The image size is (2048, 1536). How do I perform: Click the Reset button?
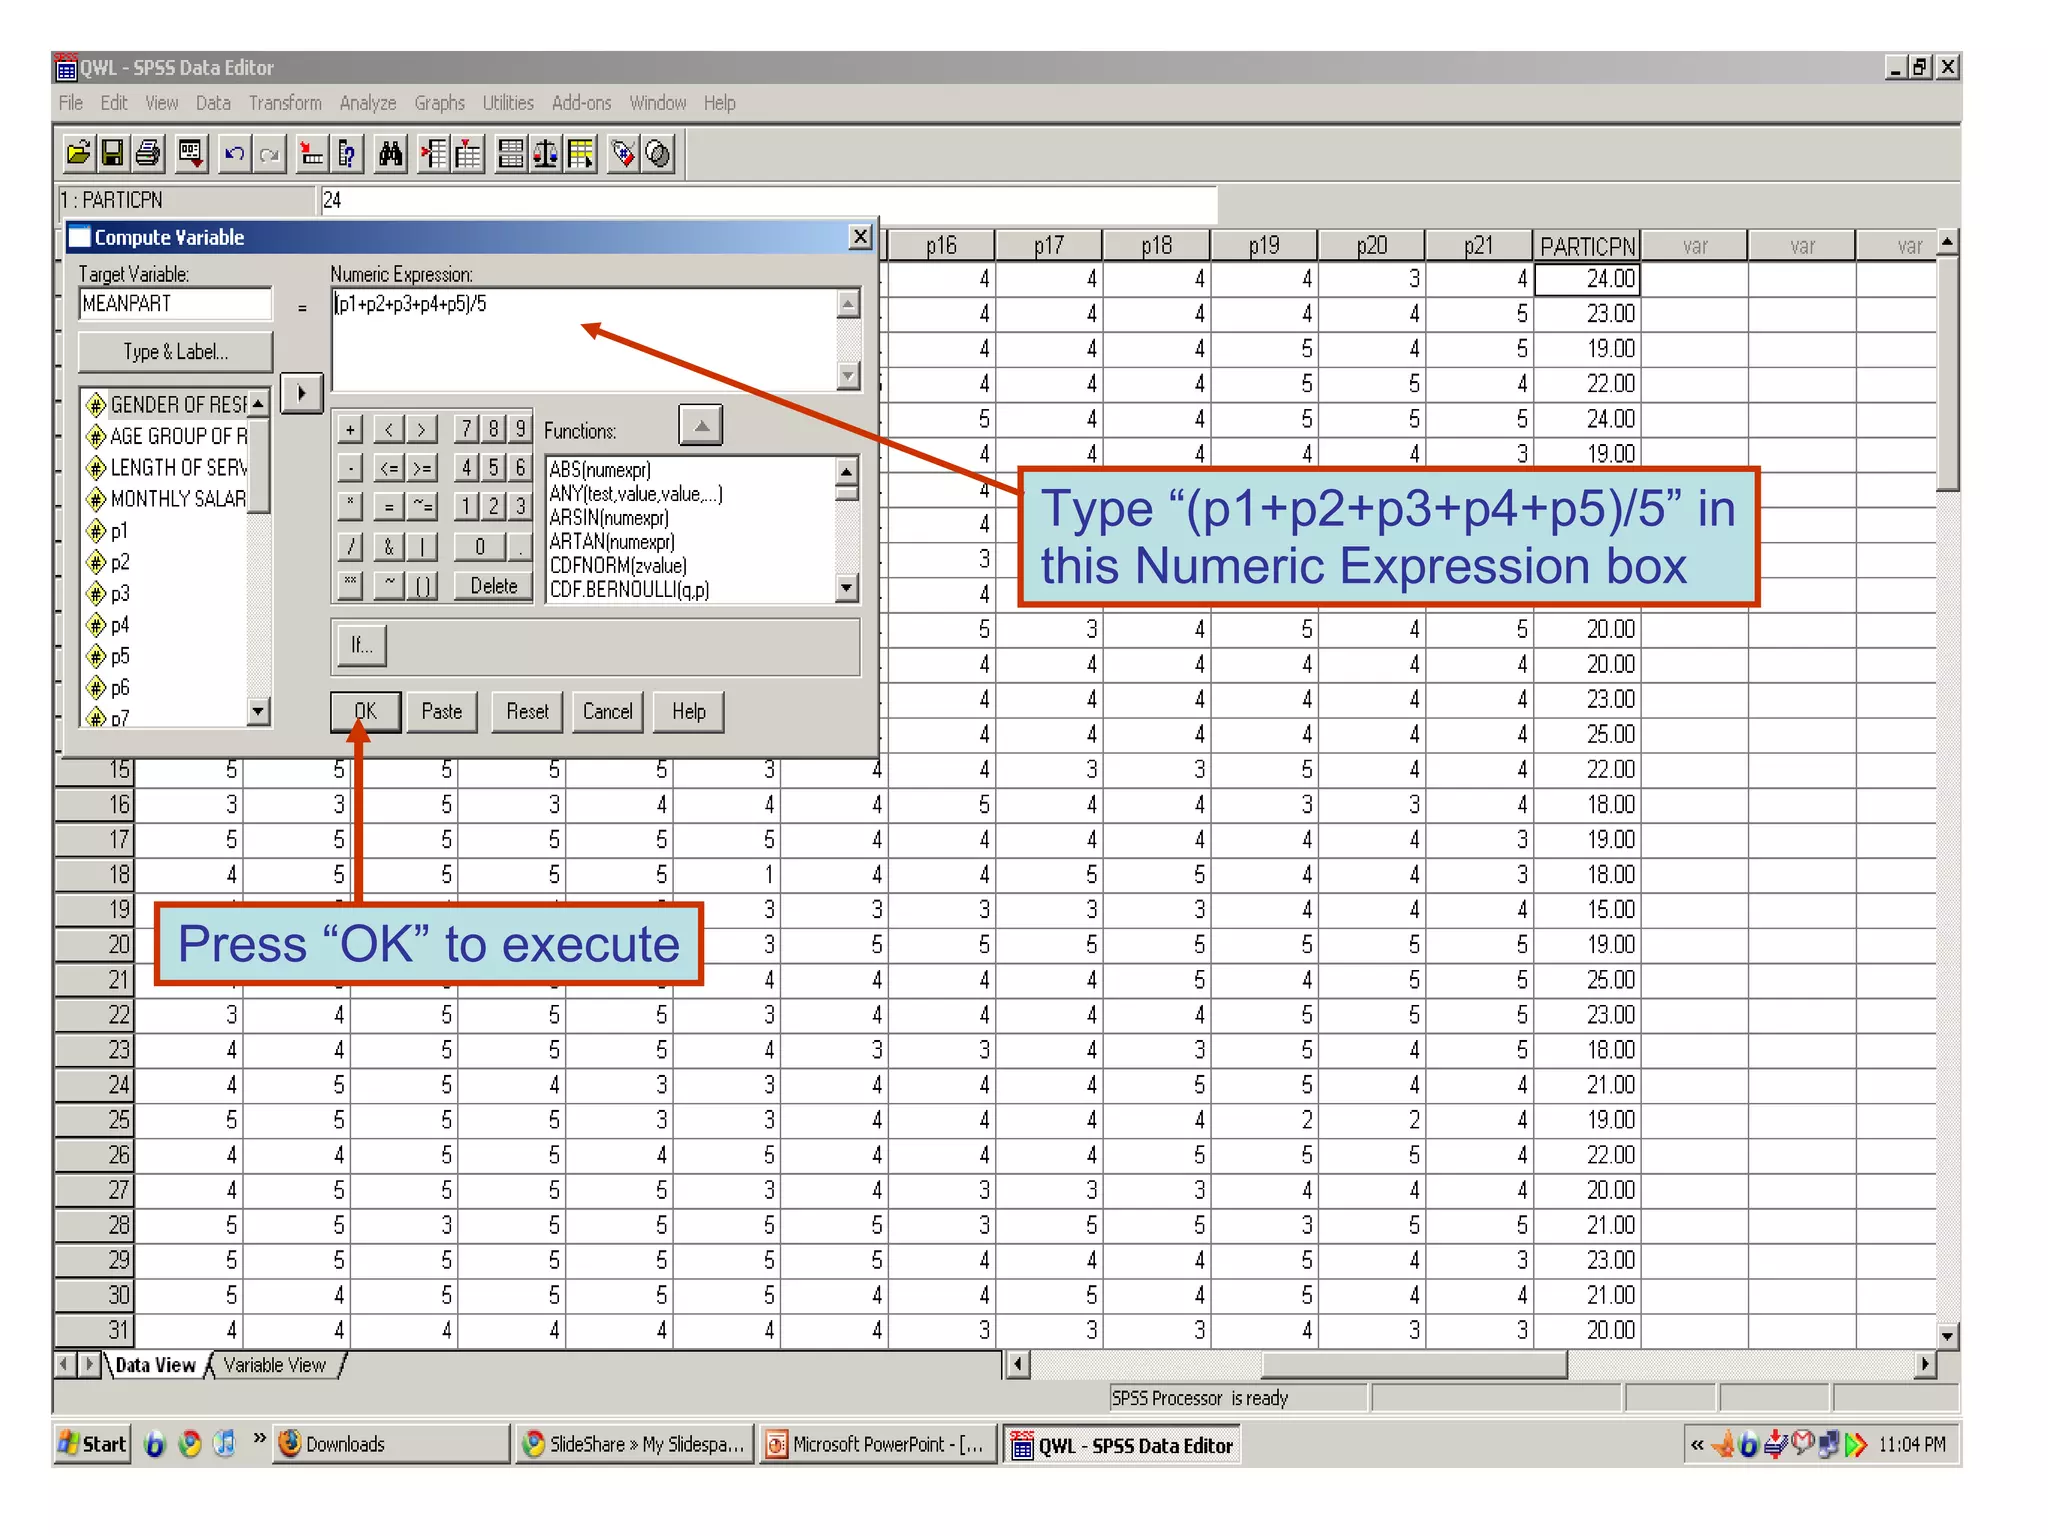[527, 712]
